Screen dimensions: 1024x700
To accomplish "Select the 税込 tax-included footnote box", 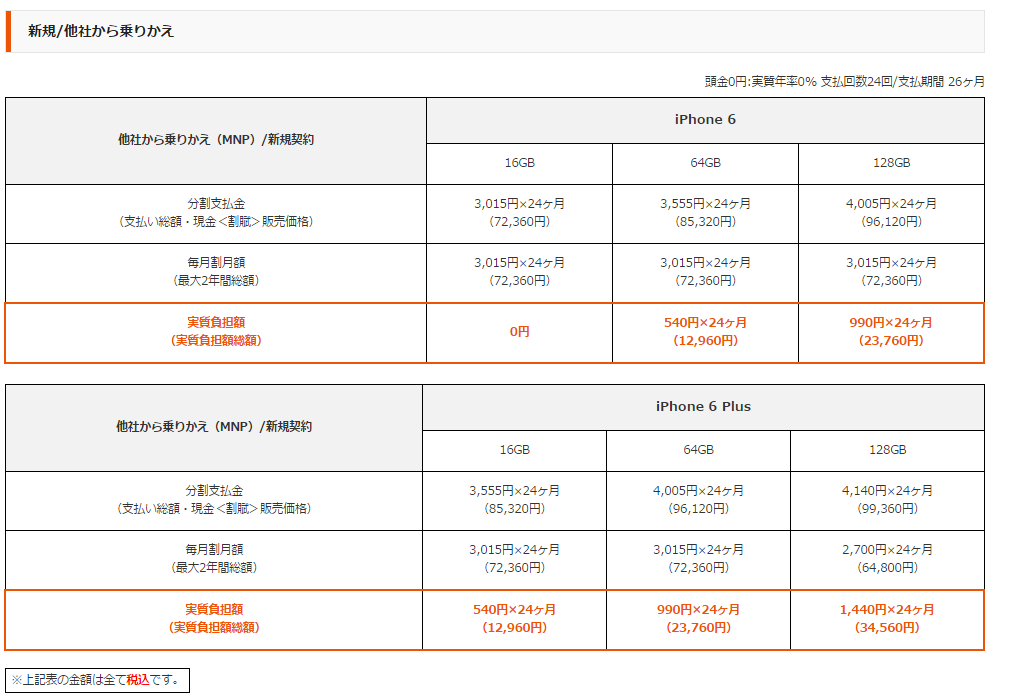I will click(97, 680).
